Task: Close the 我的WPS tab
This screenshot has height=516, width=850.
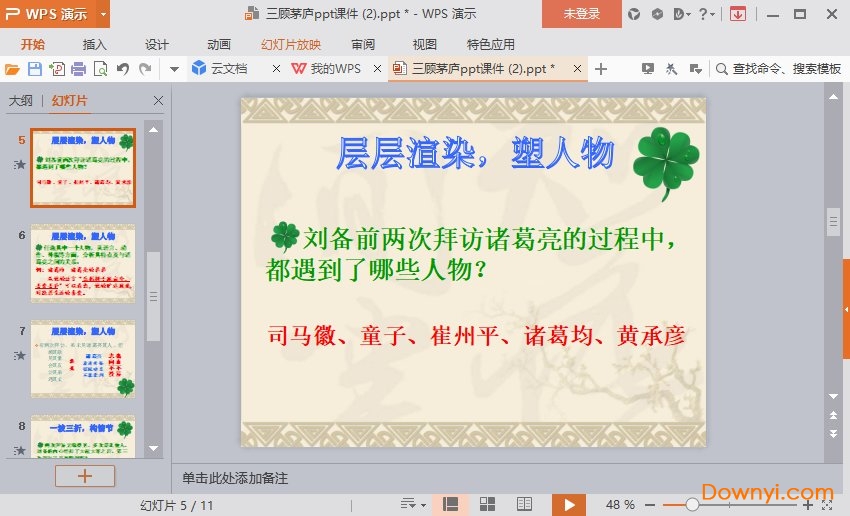Action: click(x=378, y=68)
